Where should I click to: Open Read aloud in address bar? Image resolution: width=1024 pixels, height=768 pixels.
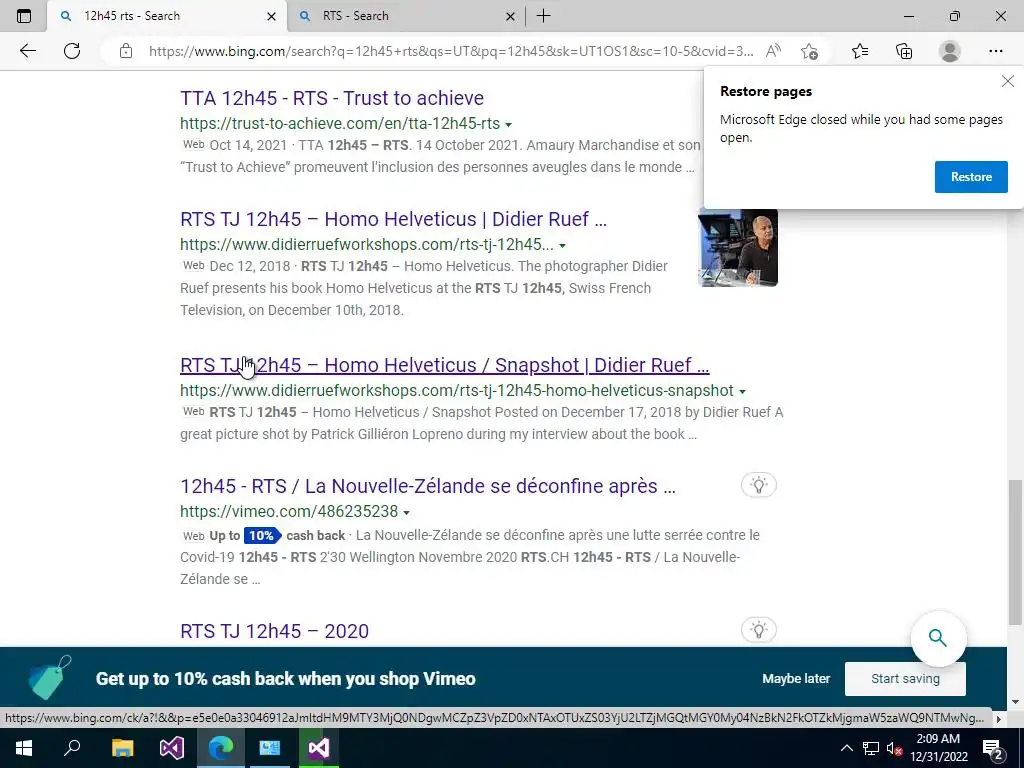tap(773, 51)
